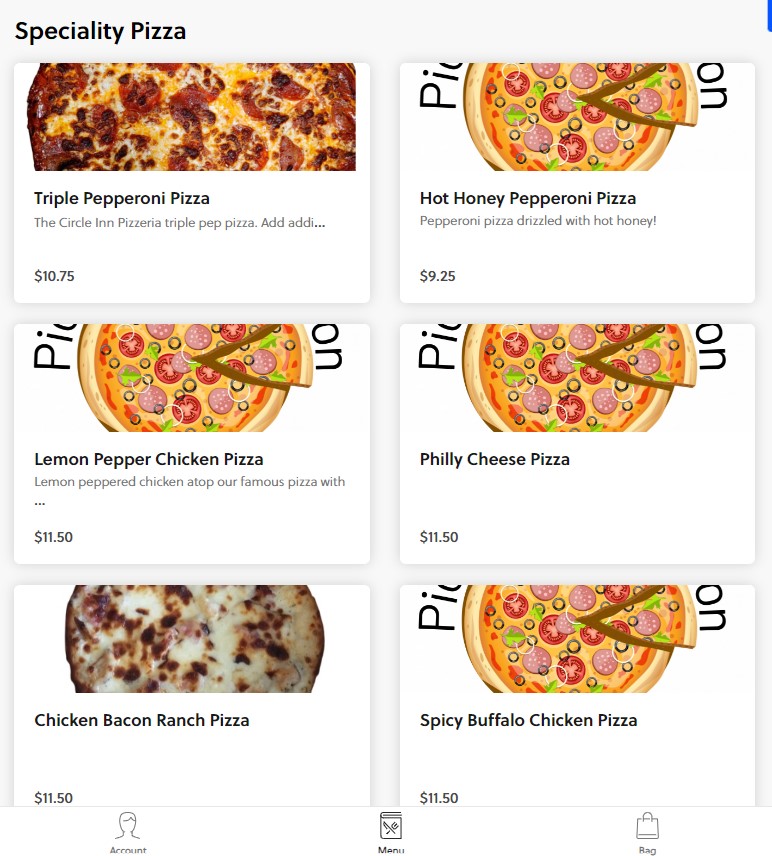The width and height of the screenshot is (772, 856).
Task: Choose Spicy Buffalo Chicken Pizza title
Action: tap(528, 720)
